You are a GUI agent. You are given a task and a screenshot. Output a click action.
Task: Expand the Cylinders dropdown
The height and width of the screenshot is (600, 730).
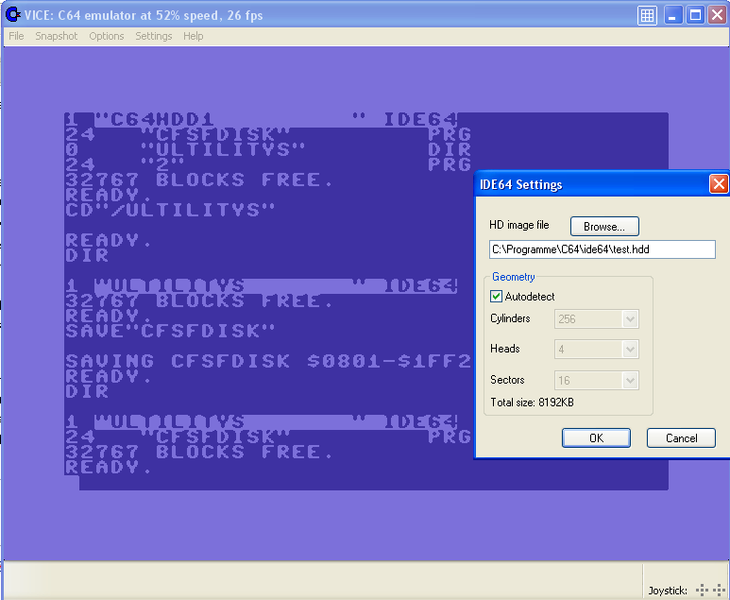pos(630,319)
